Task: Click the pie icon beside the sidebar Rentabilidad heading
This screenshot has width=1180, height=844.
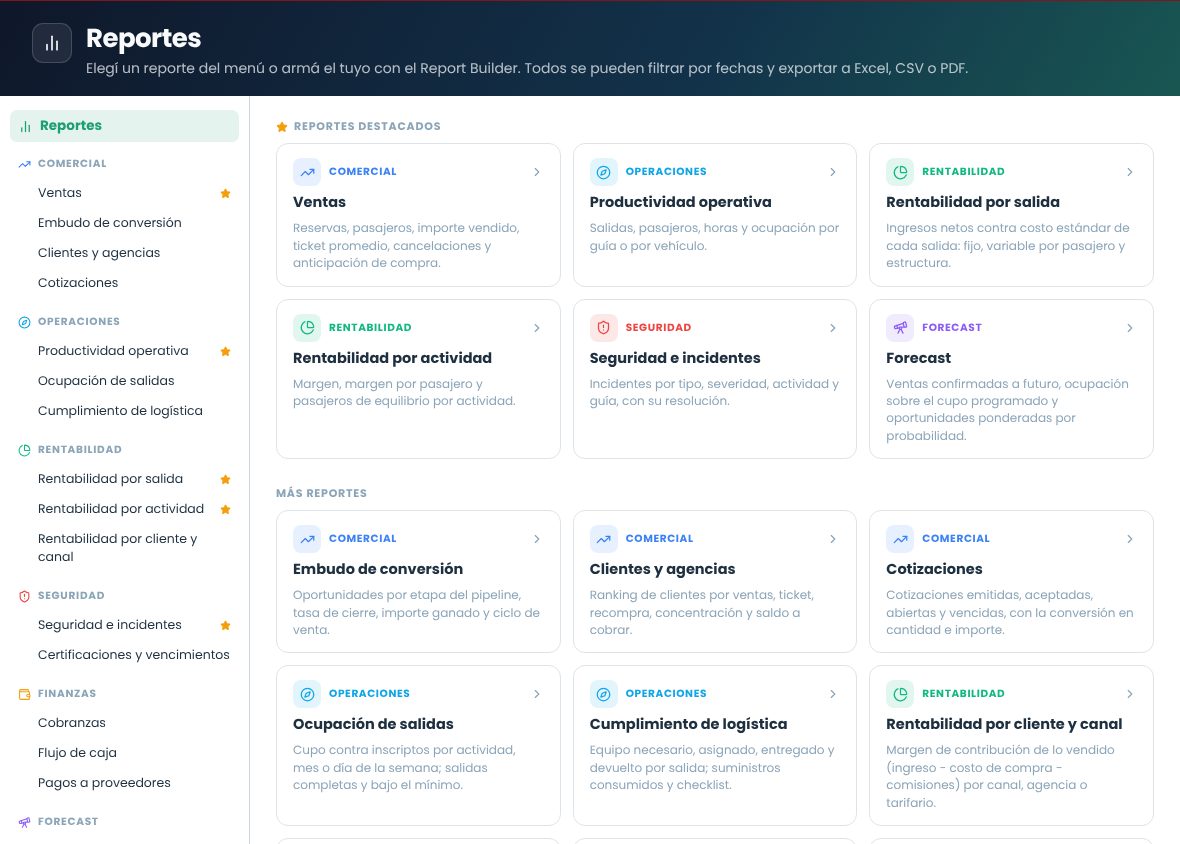Action: [x=25, y=450]
